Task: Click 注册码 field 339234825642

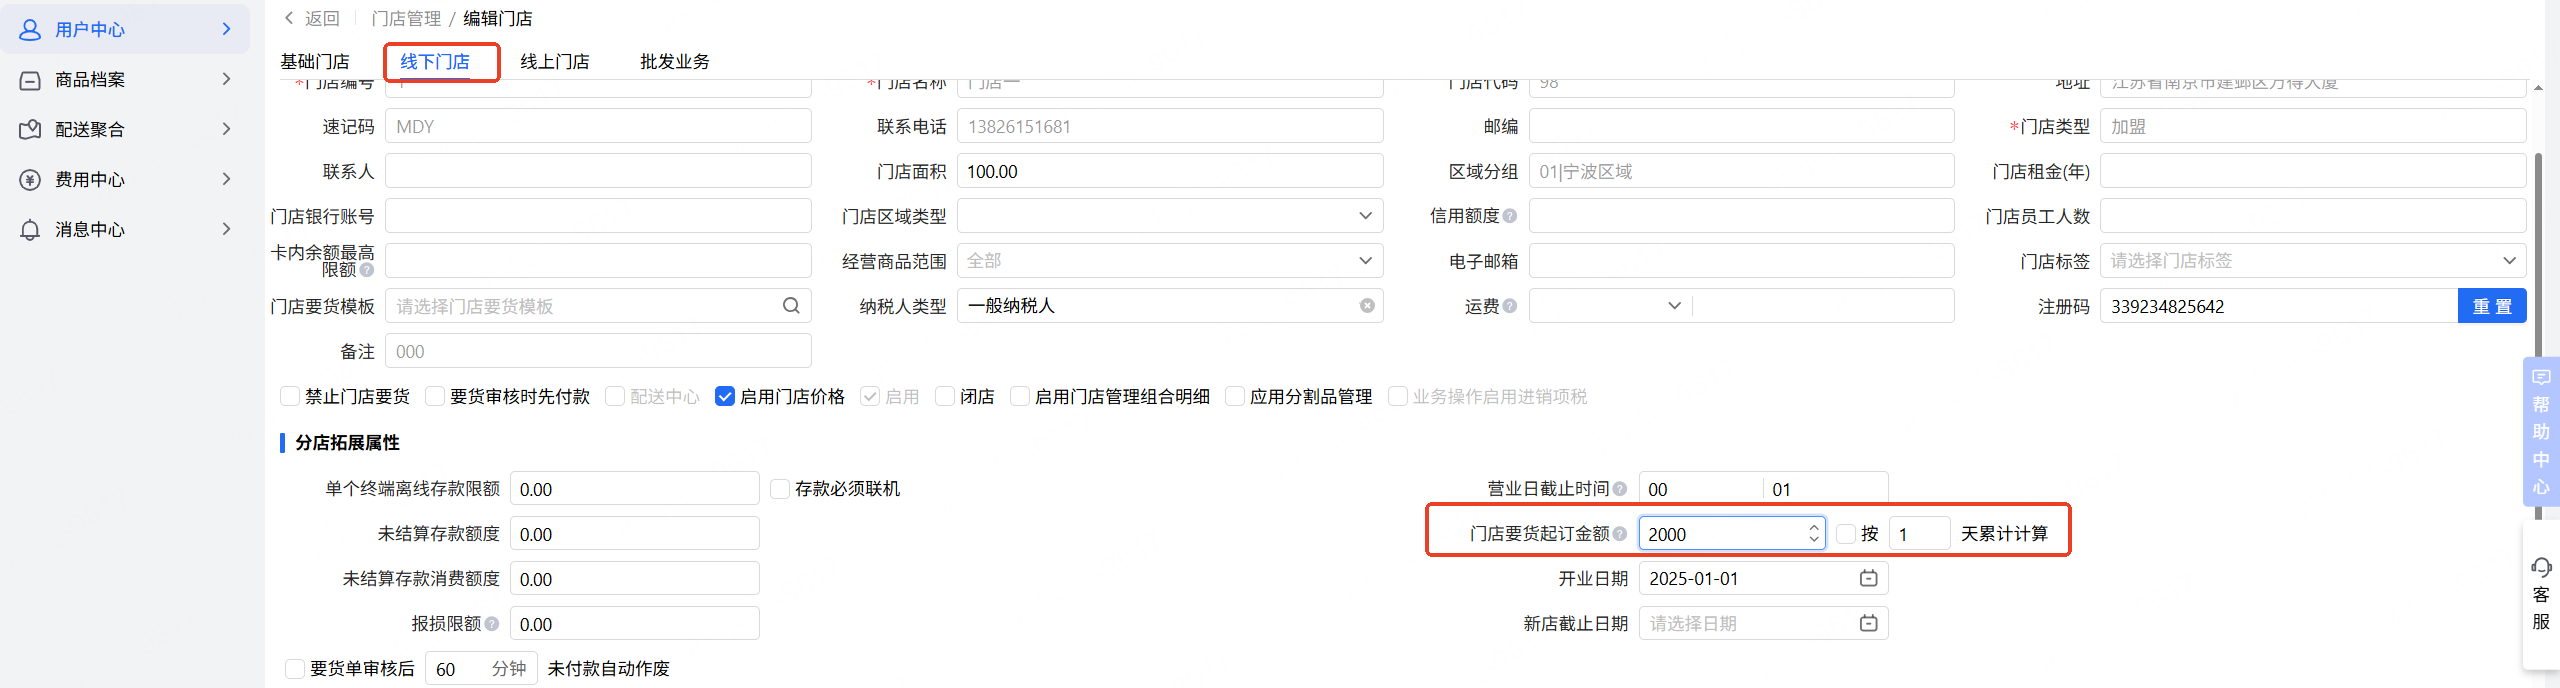Action: (x=2279, y=306)
